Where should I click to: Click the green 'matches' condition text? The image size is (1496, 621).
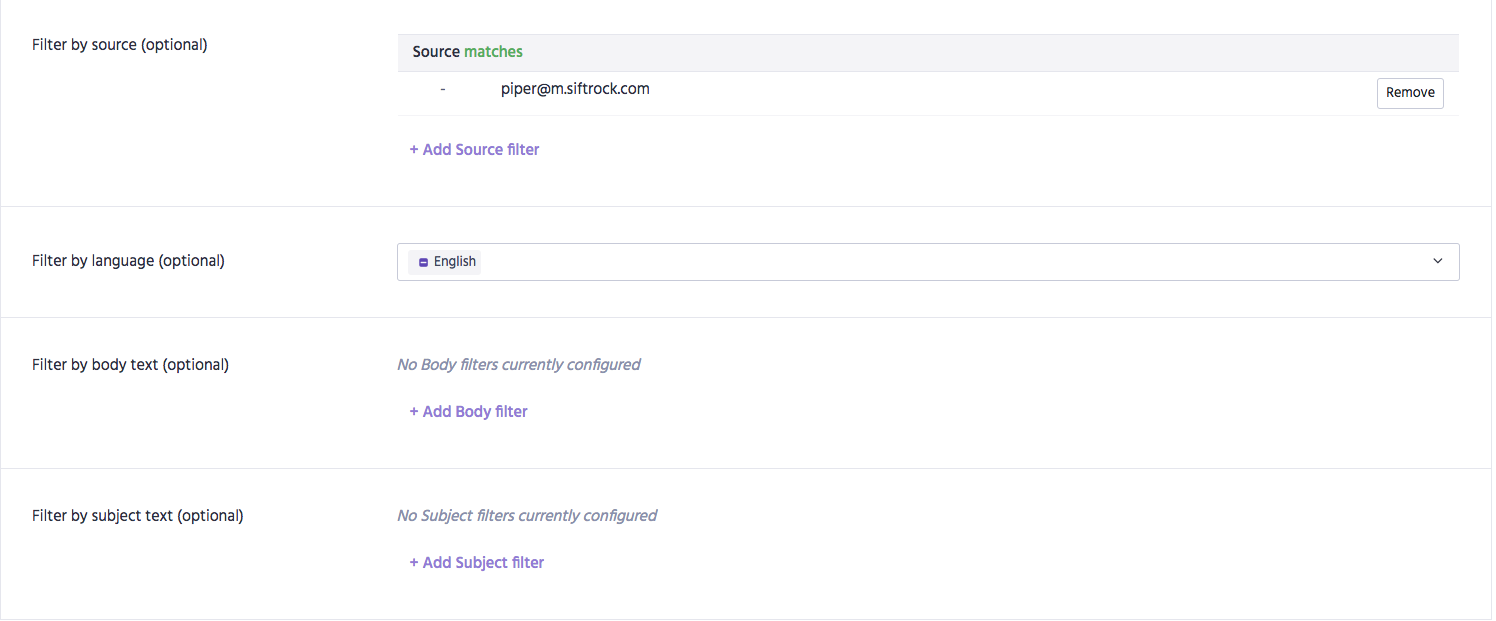(x=493, y=51)
